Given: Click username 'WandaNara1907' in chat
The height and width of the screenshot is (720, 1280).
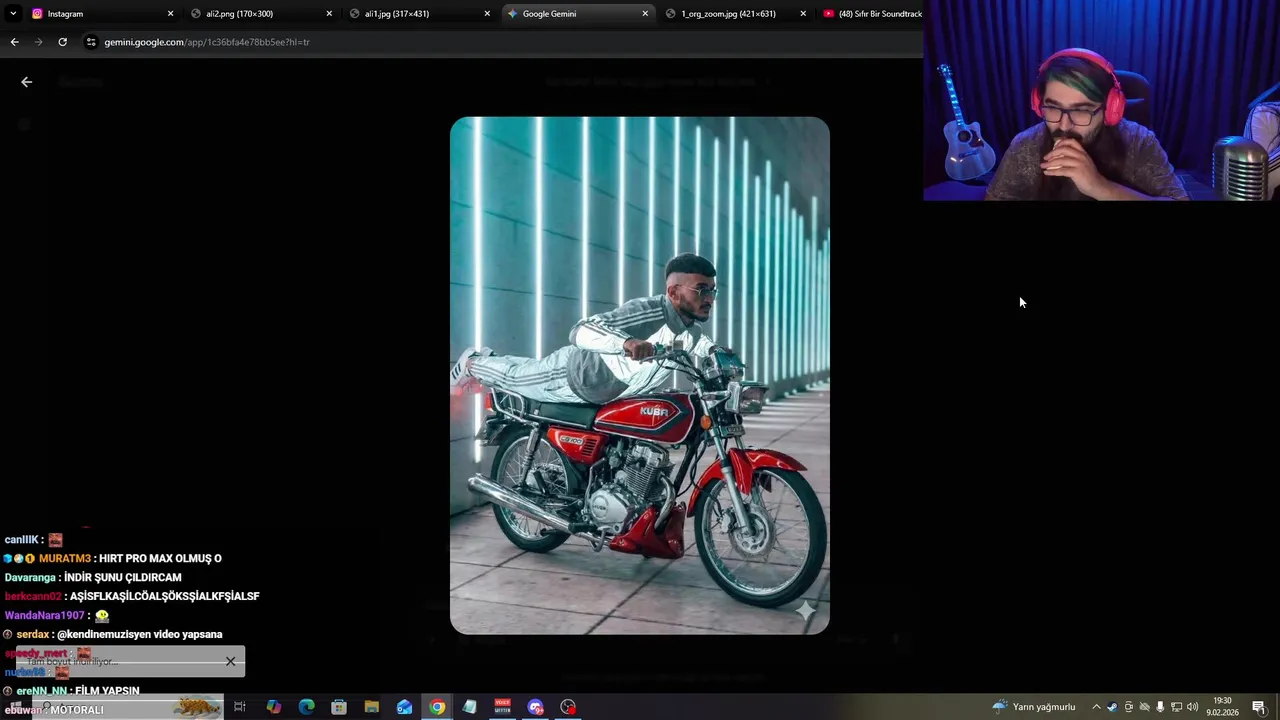Looking at the screenshot, I should click(45, 615).
